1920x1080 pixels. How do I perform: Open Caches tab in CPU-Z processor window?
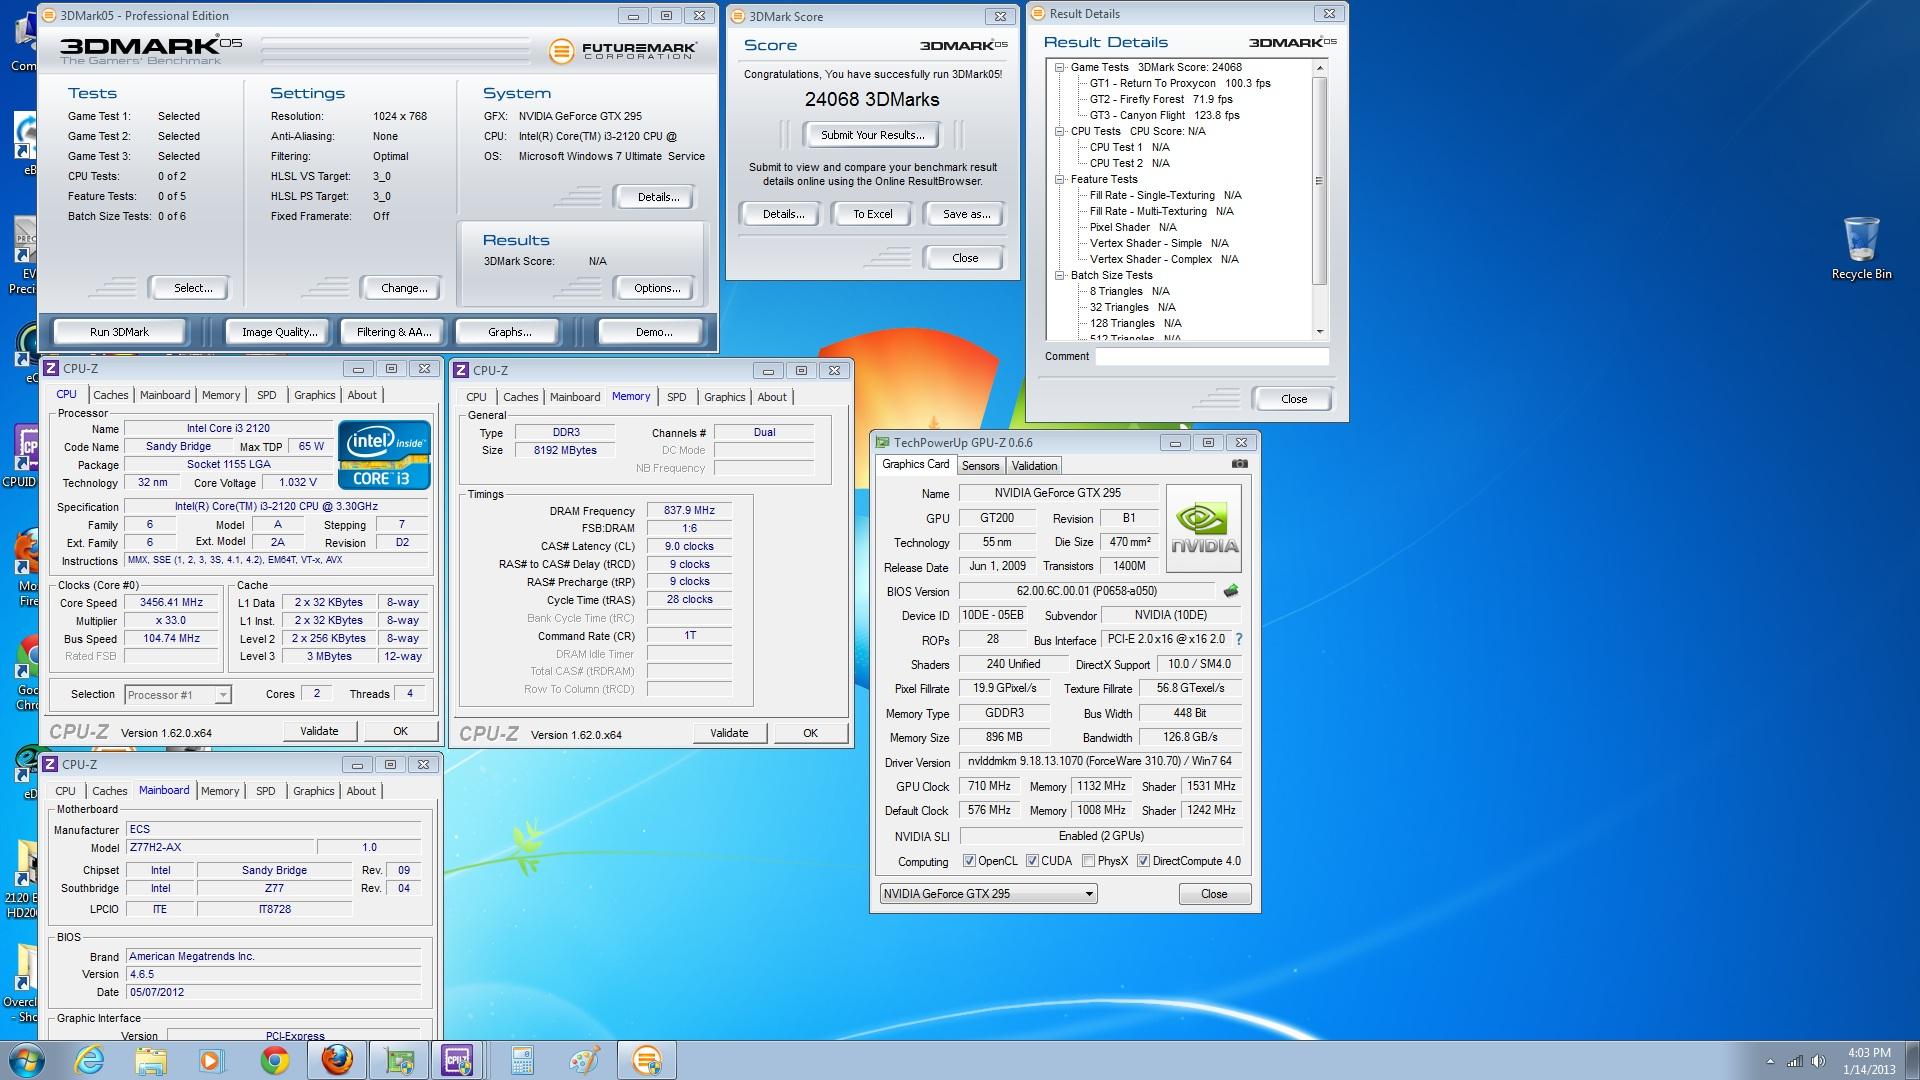tap(111, 395)
